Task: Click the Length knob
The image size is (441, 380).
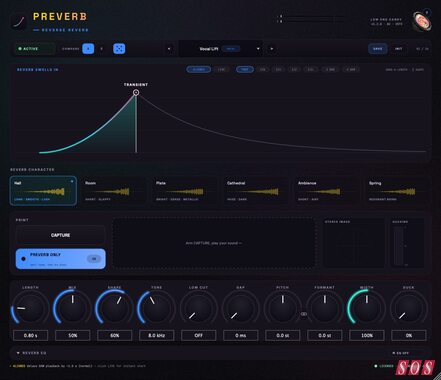Action: tap(30, 308)
